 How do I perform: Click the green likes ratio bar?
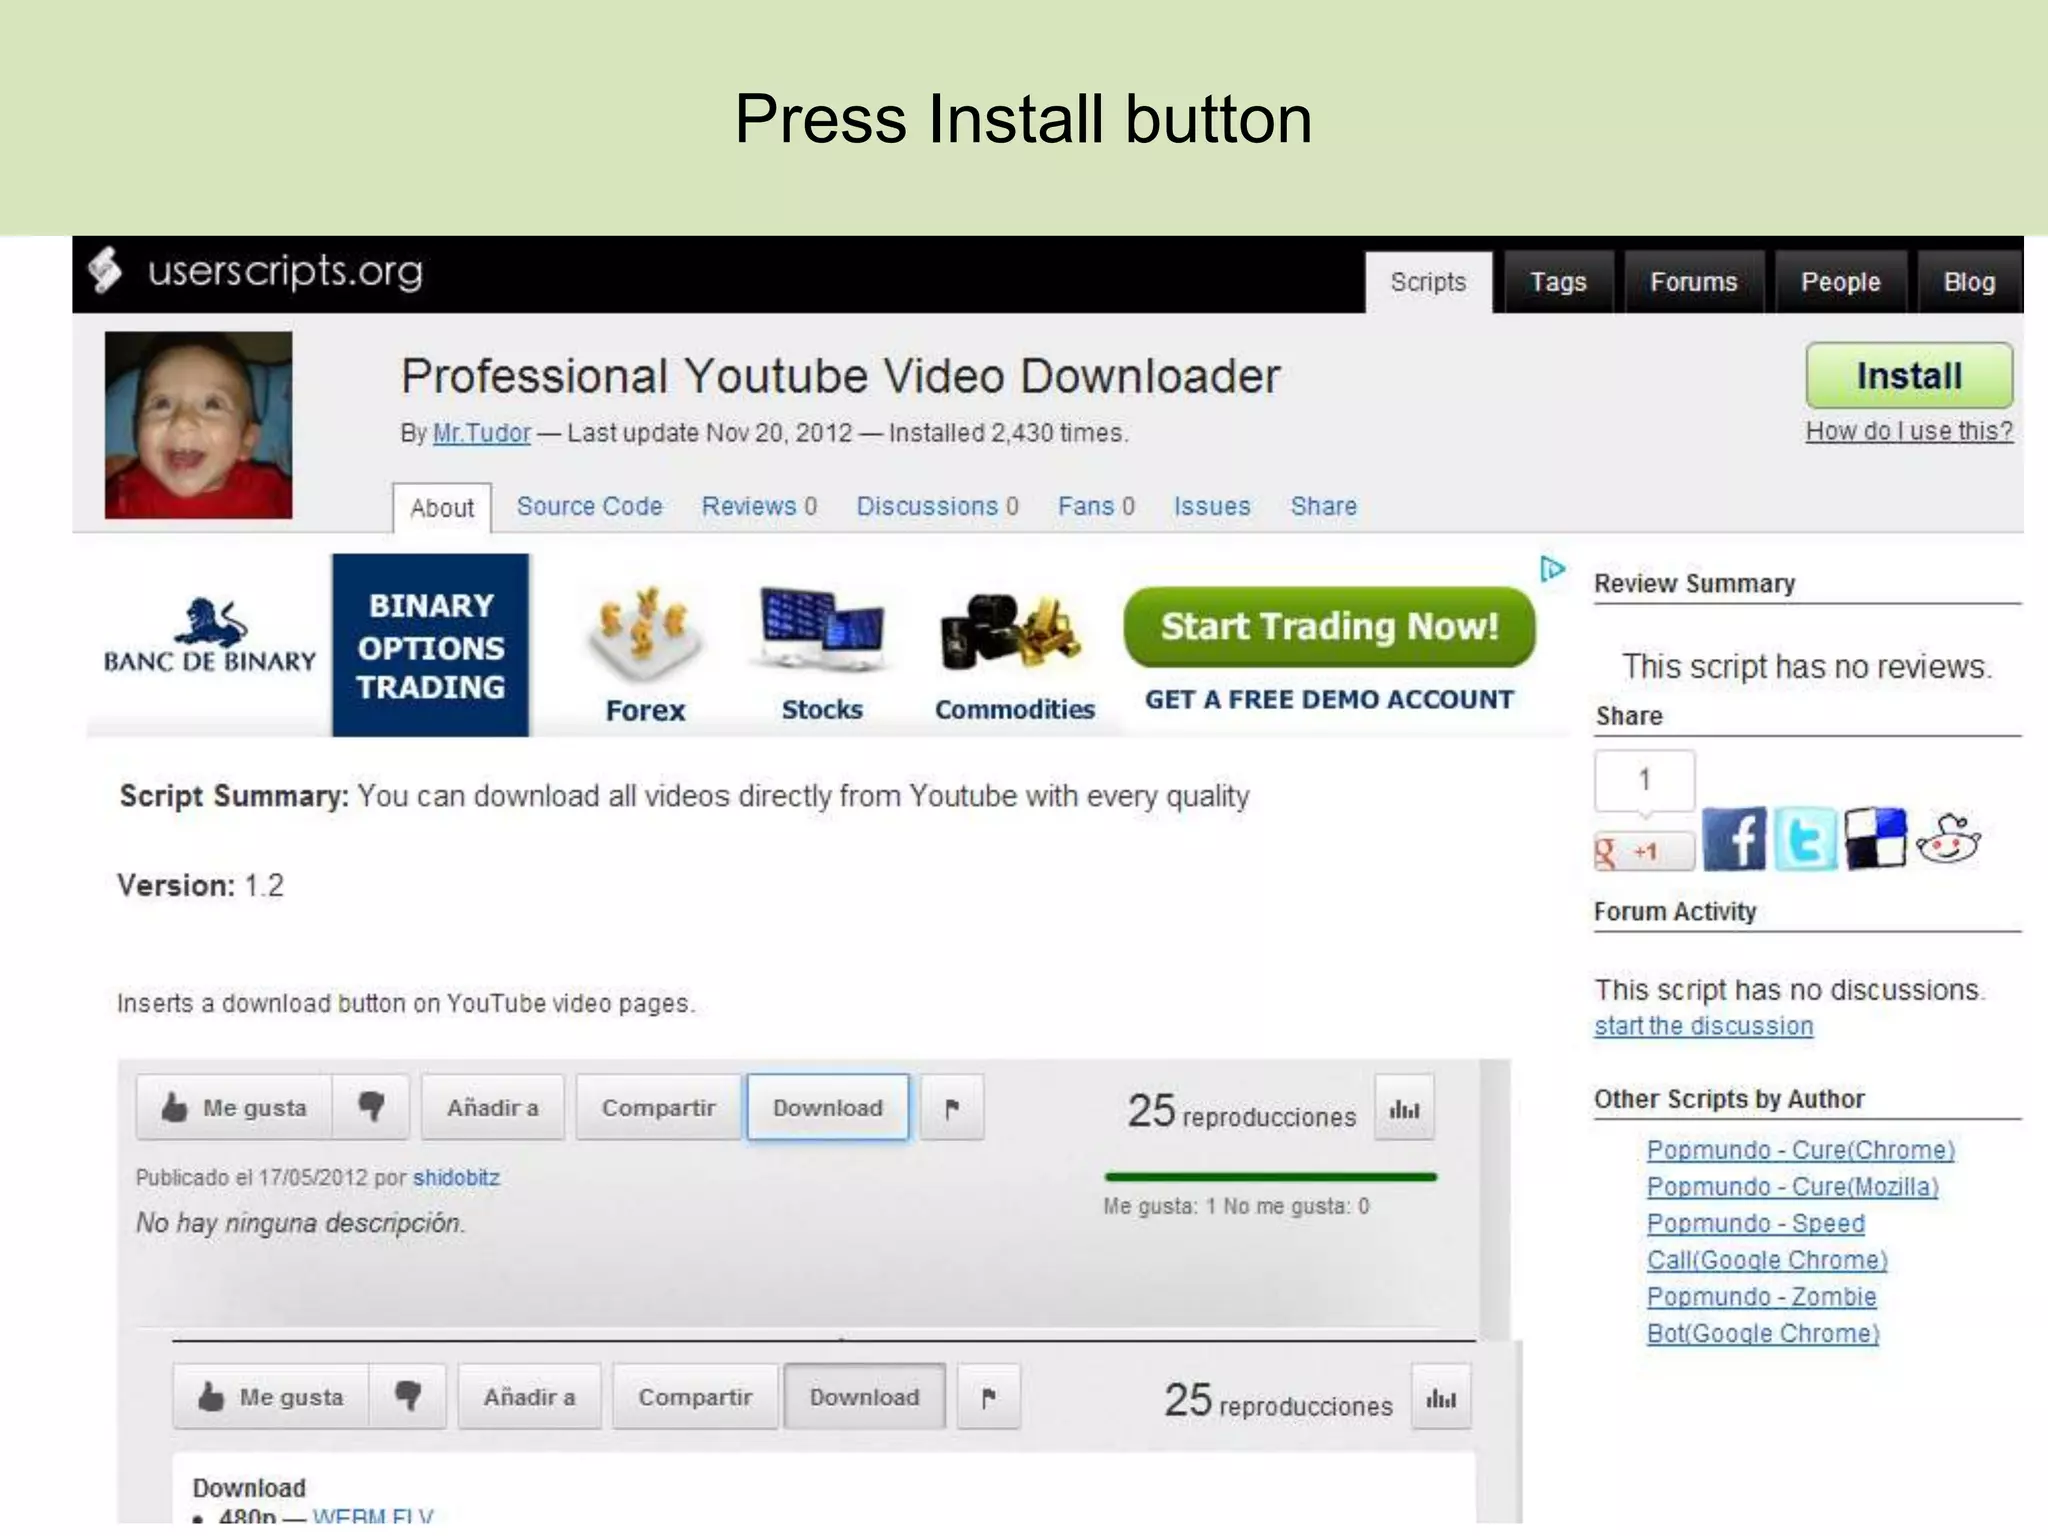tap(1271, 1178)
